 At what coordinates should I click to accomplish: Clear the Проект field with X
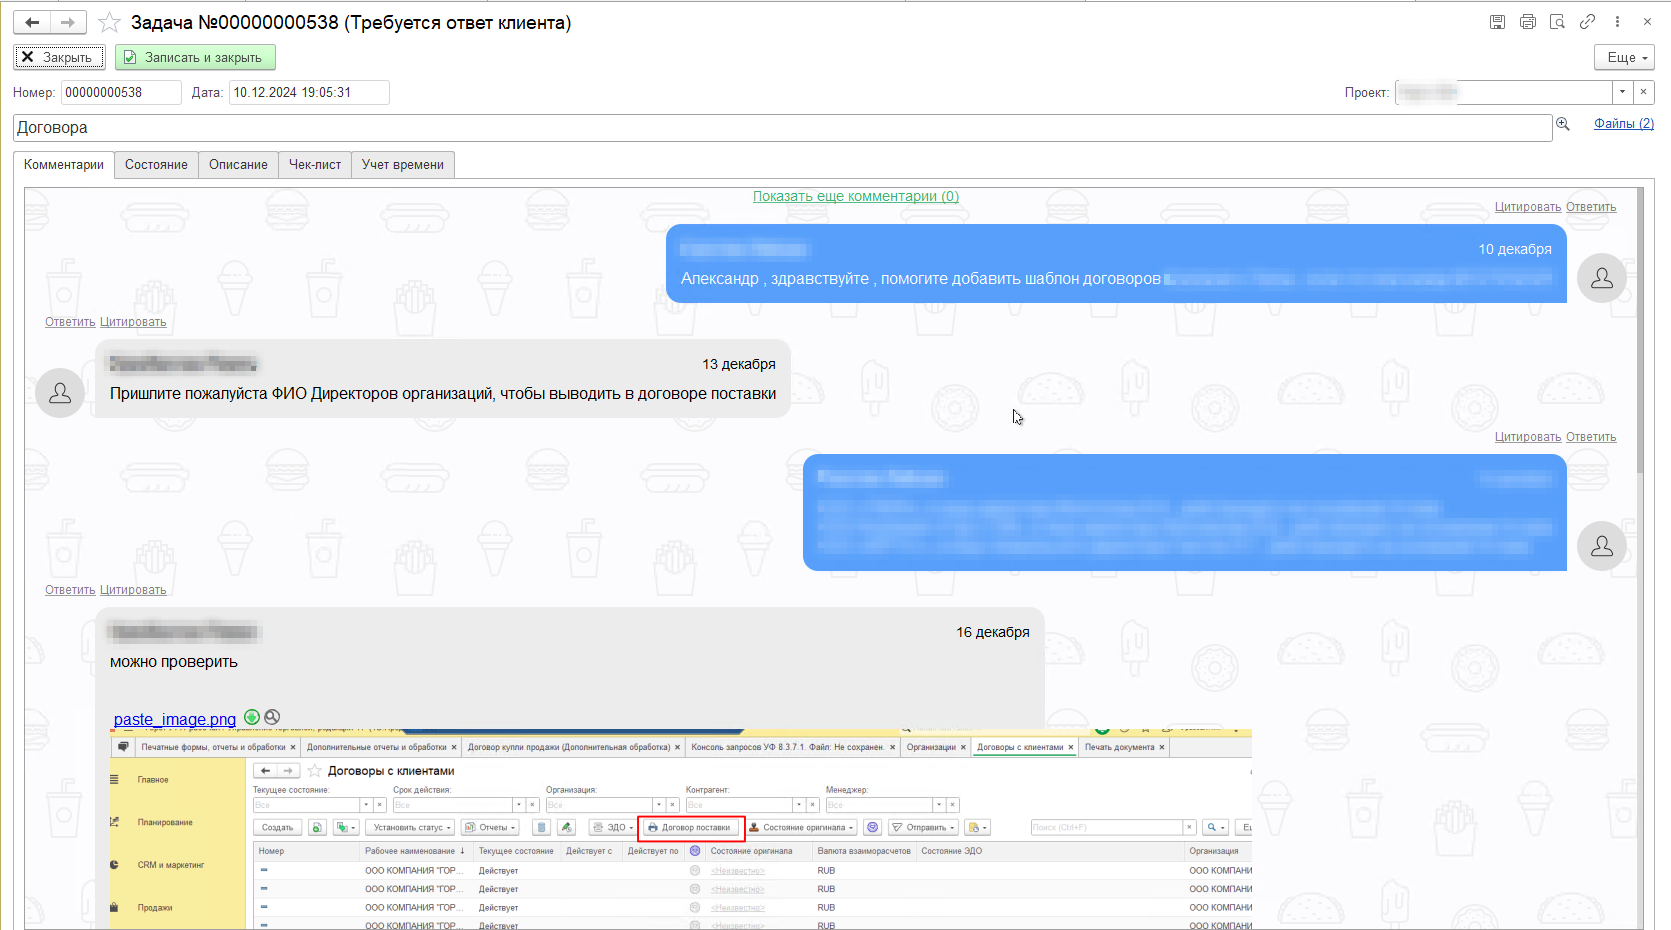1643,93
